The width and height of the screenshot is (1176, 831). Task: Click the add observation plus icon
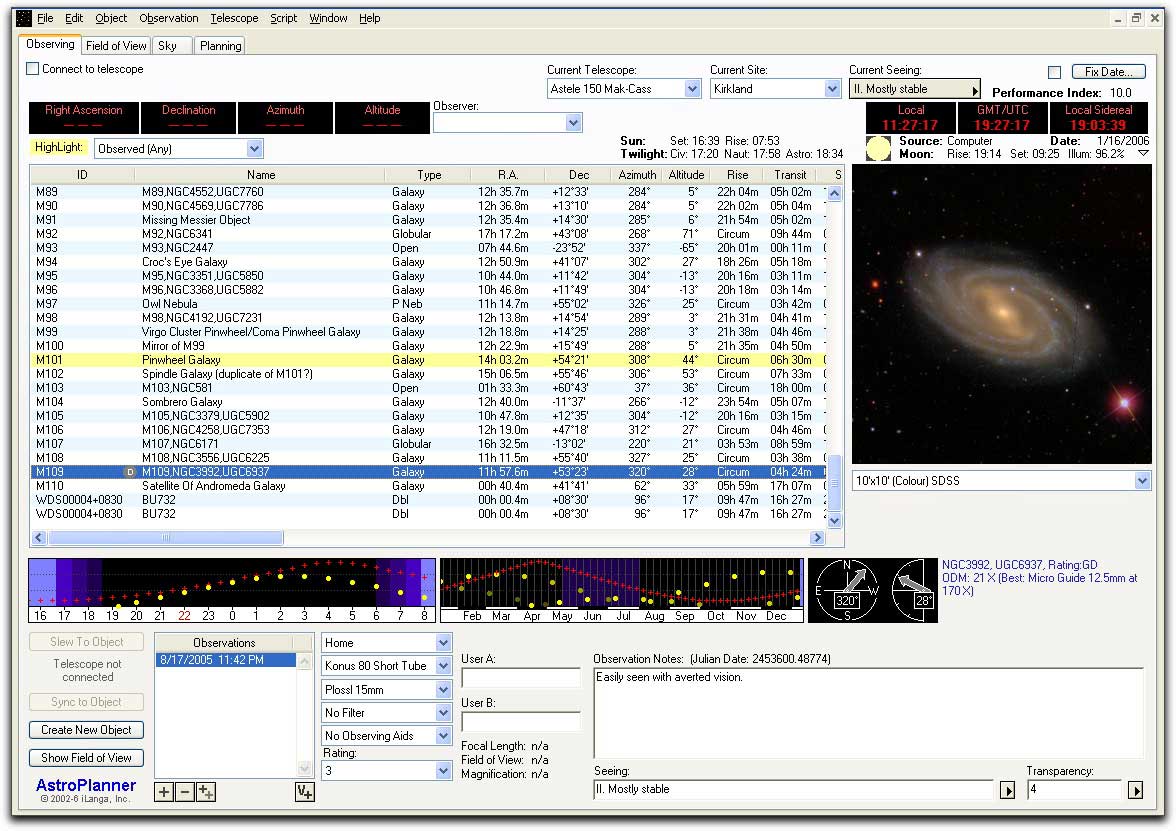(164, 793)
